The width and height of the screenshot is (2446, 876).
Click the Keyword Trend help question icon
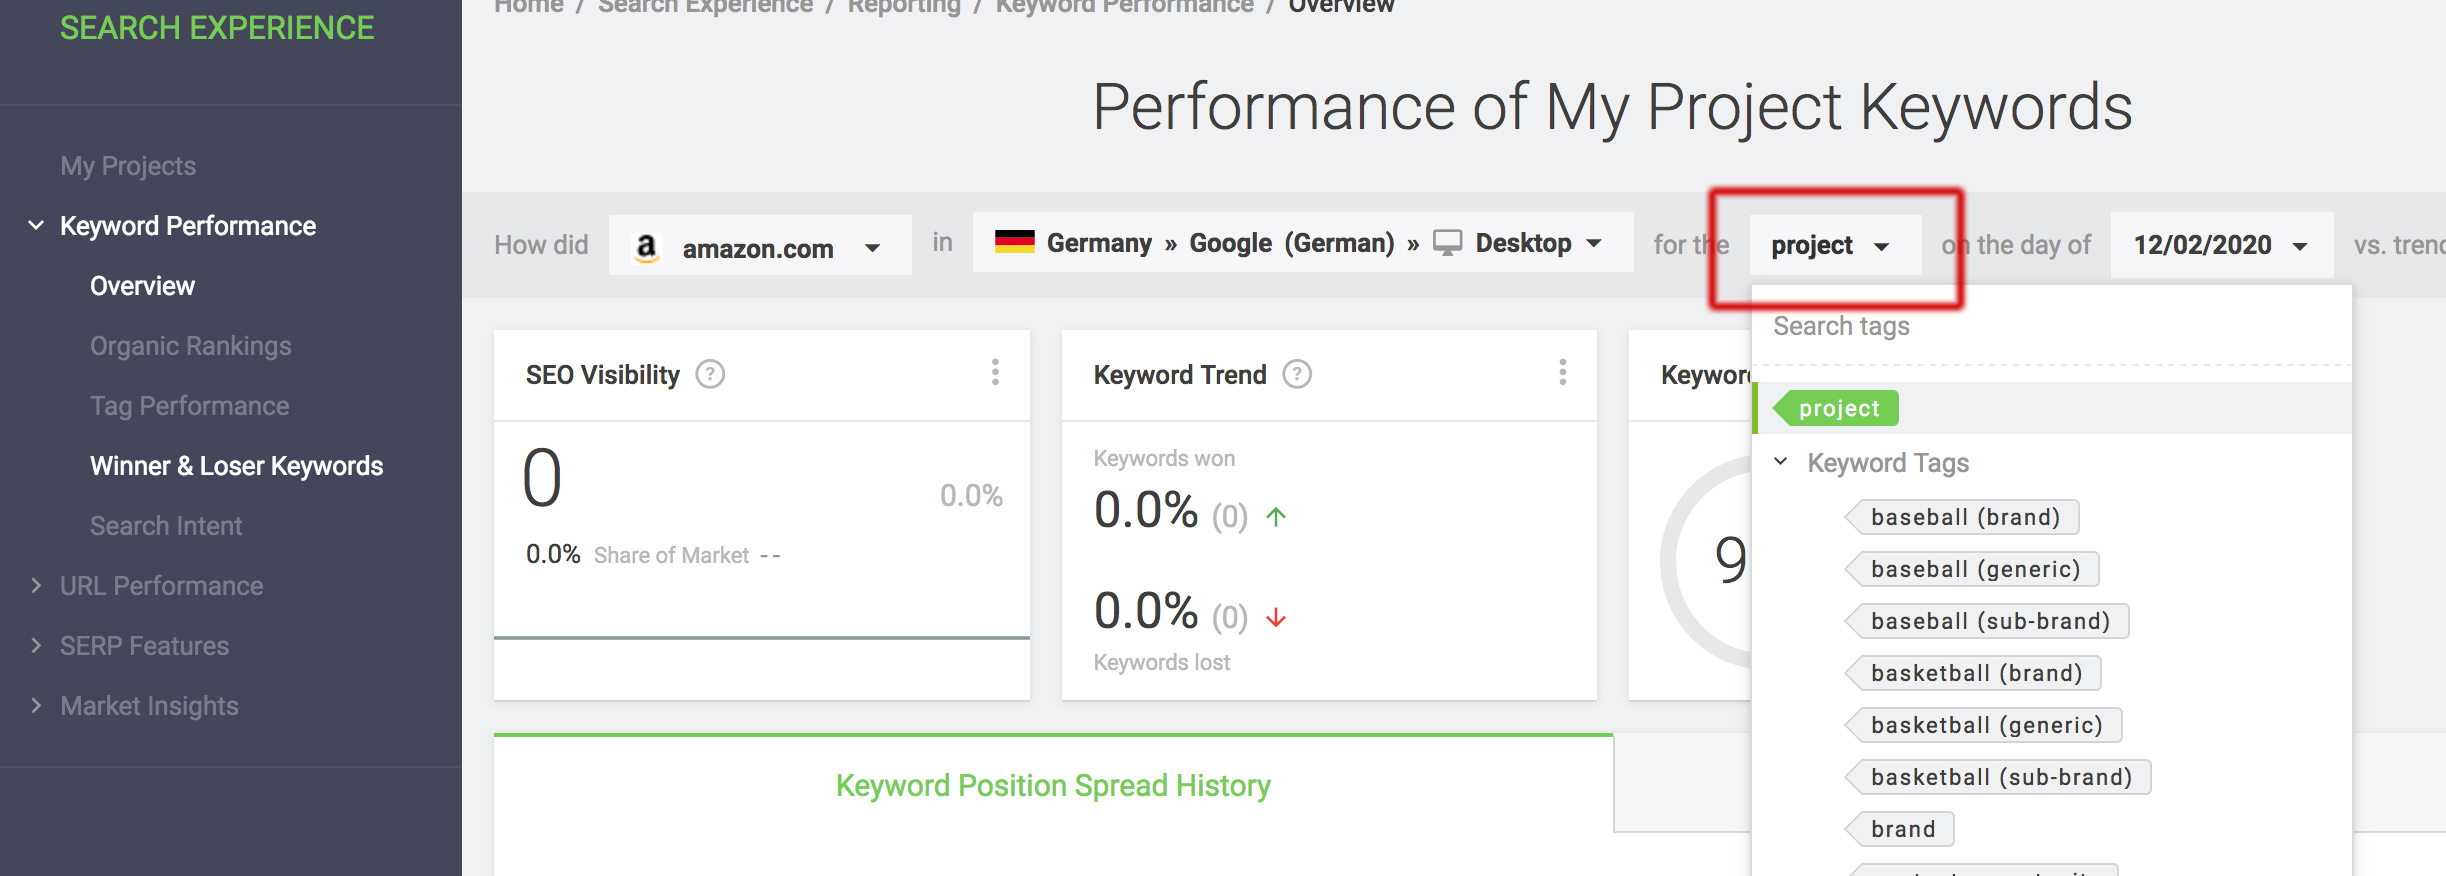1297,375
